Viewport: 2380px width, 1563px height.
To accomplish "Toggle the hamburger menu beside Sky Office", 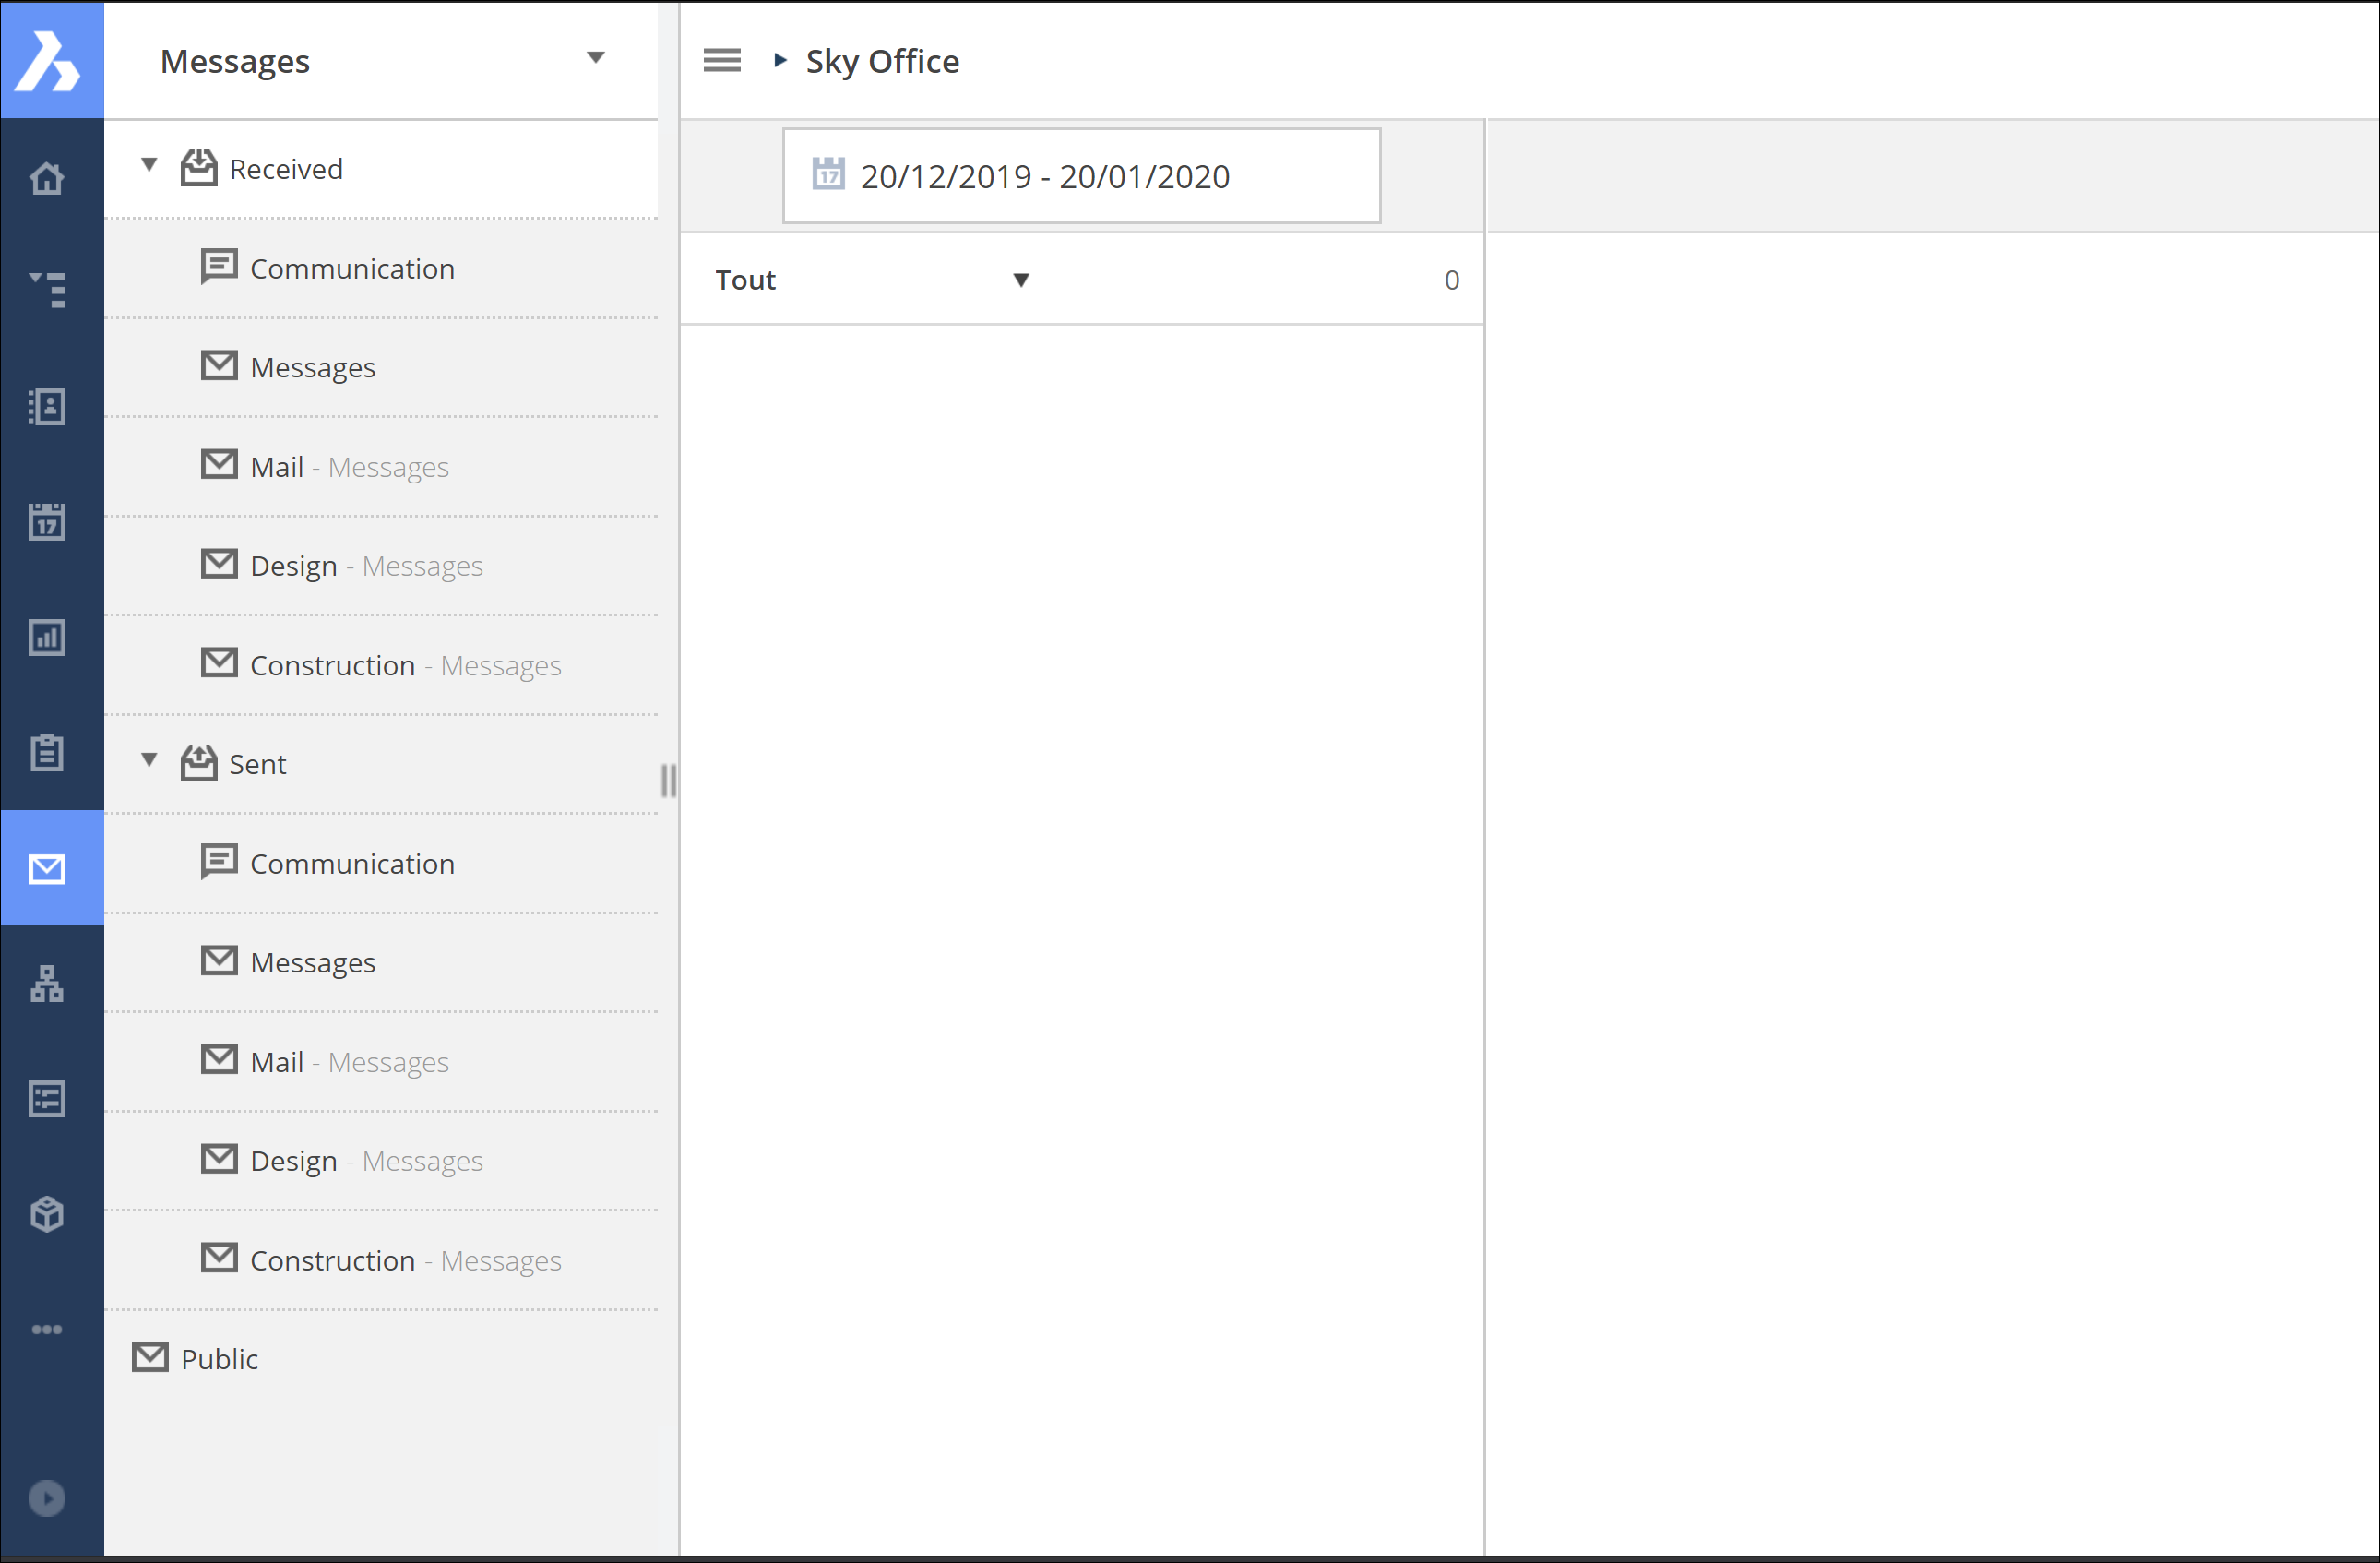I will coord(722,61).
